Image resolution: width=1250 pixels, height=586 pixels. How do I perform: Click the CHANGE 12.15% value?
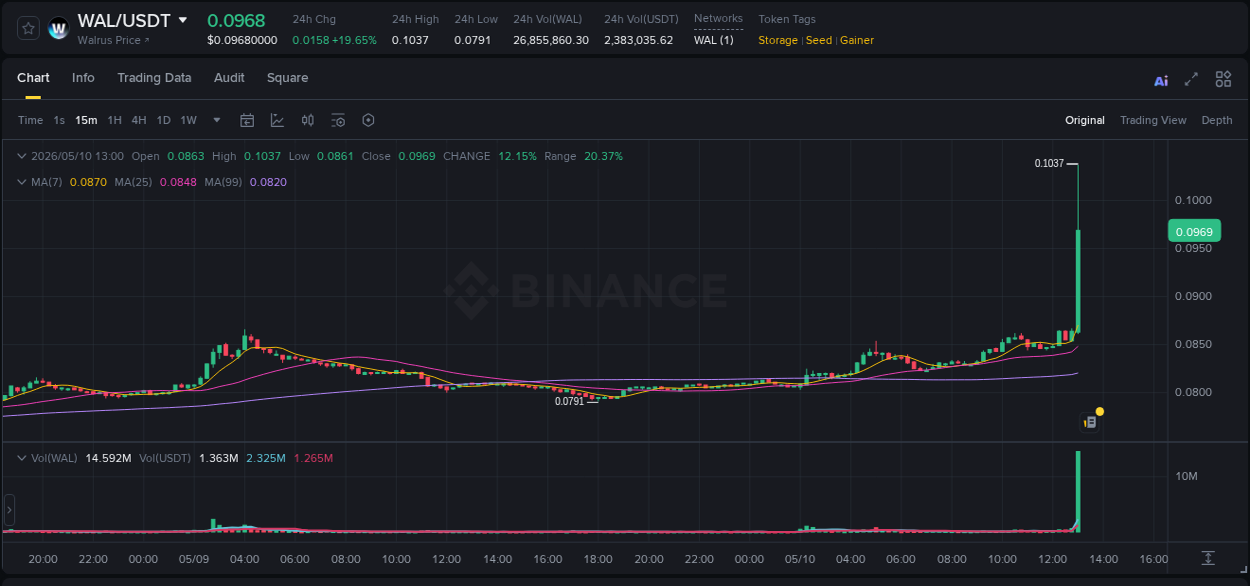click(x=517, y=156)
